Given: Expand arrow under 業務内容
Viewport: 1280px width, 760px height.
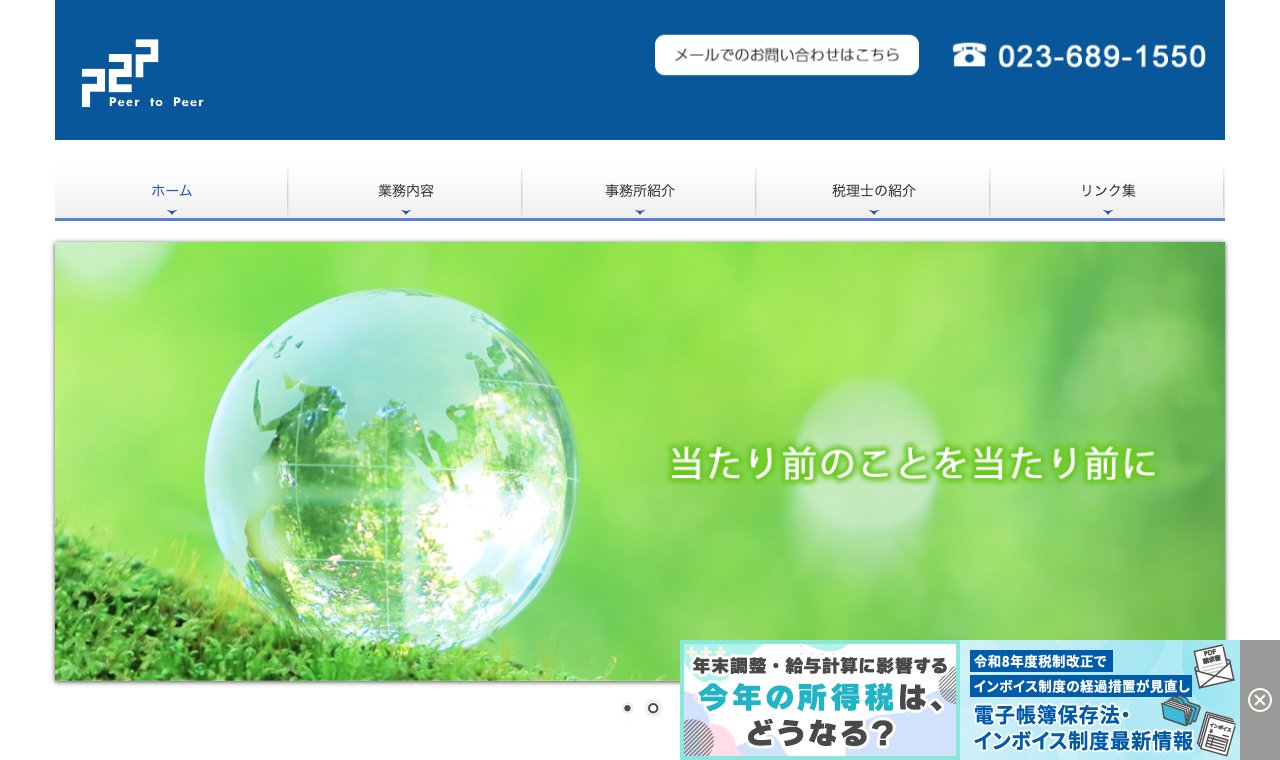Looking at the screenshot, I should (406, 212).
